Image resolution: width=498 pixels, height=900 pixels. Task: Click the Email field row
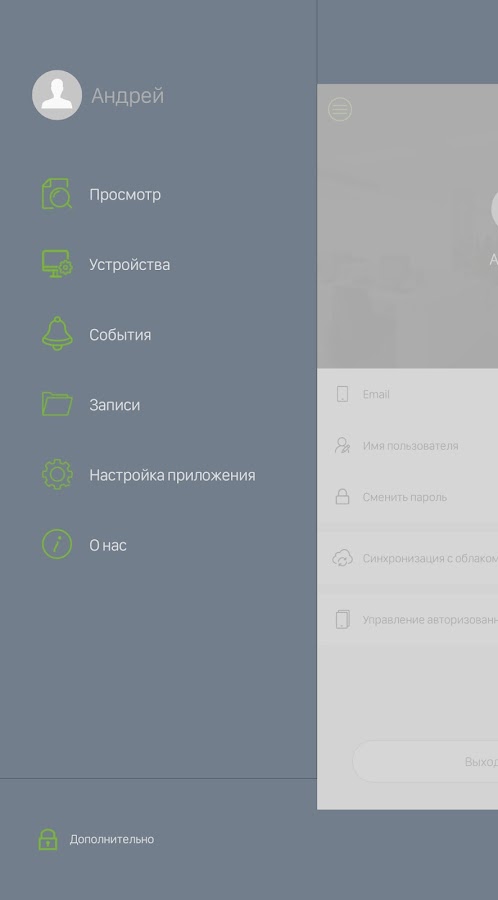point(407,394)
